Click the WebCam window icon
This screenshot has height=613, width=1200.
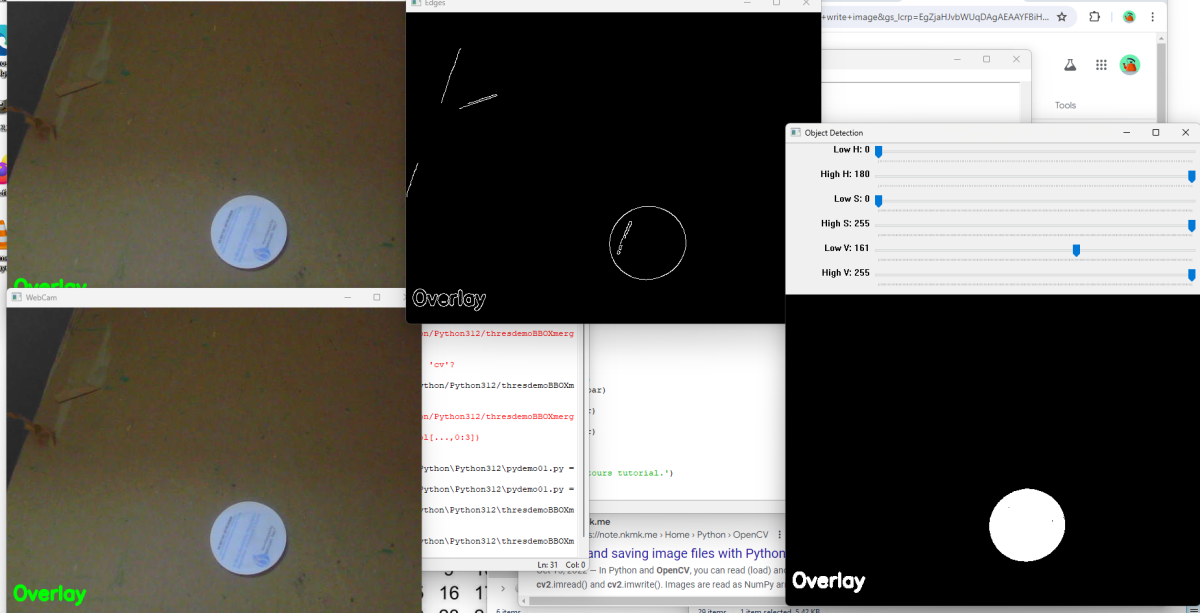point(17,297)
